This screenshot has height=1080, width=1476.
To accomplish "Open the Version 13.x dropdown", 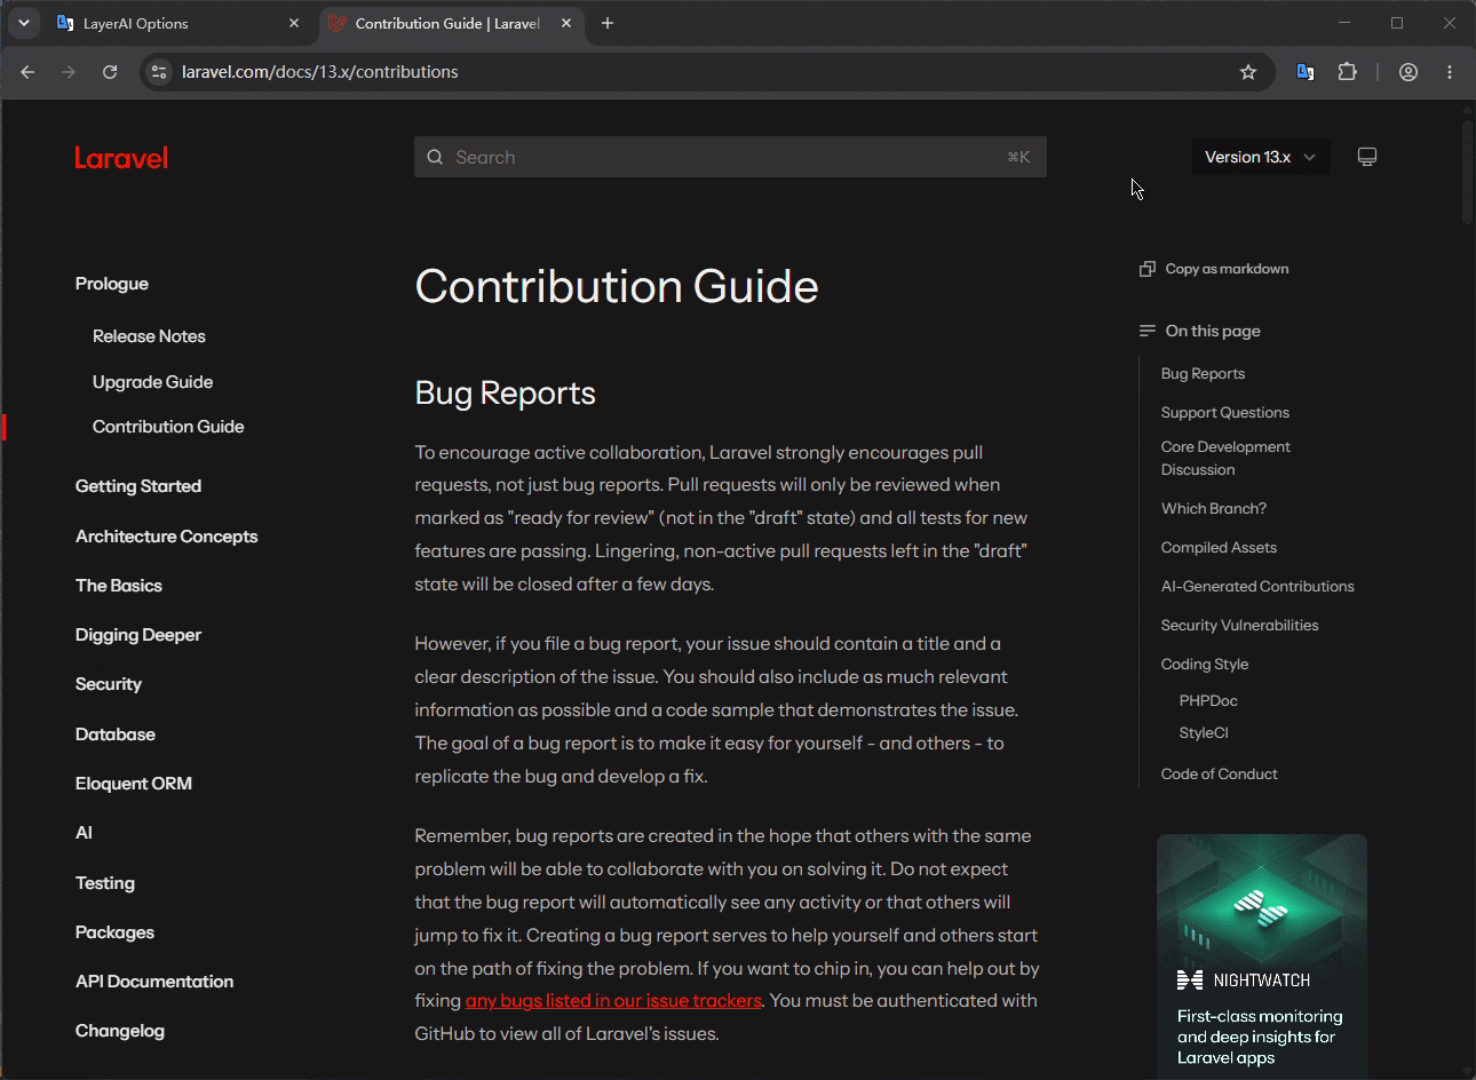I will [1260, 157].
